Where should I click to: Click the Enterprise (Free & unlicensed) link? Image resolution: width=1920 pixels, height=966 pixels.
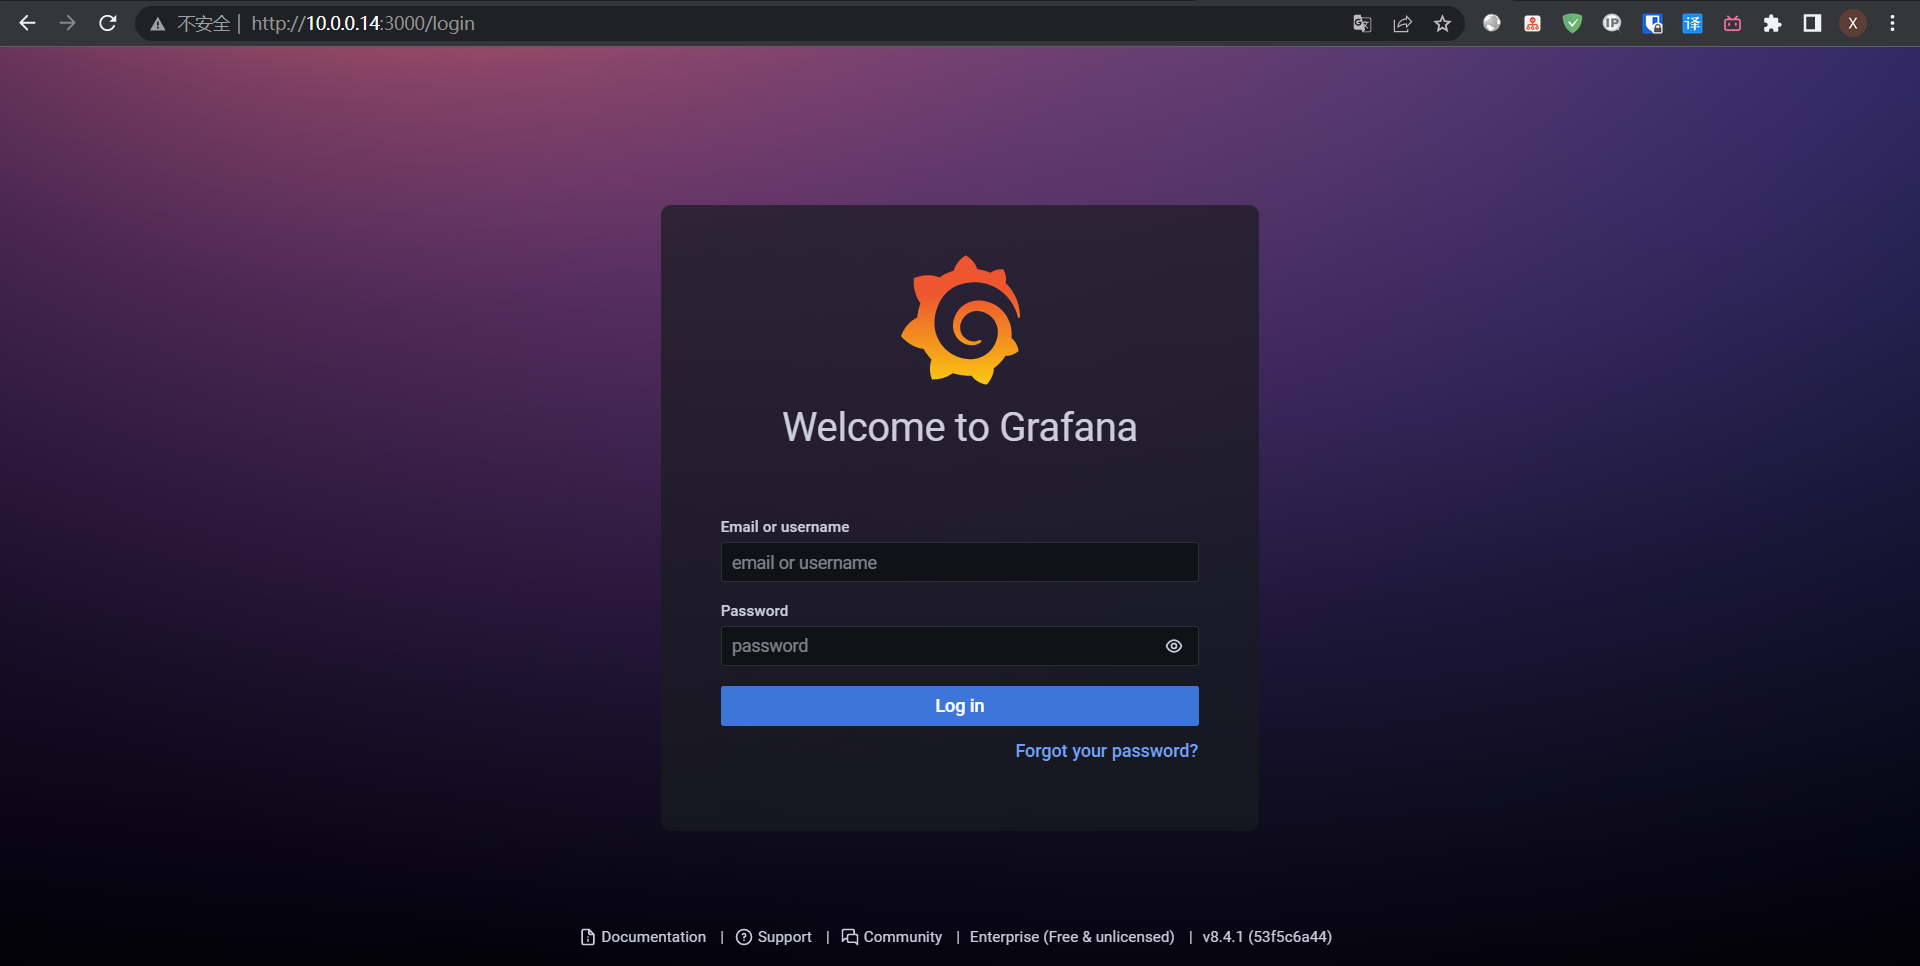(1072, 937)
